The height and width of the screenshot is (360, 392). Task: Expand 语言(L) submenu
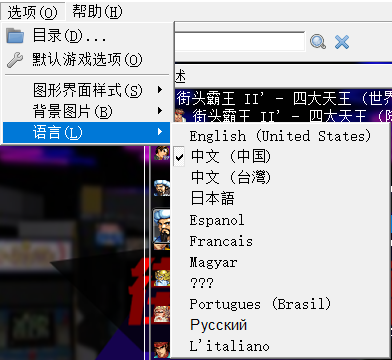(x=86, y=132)
